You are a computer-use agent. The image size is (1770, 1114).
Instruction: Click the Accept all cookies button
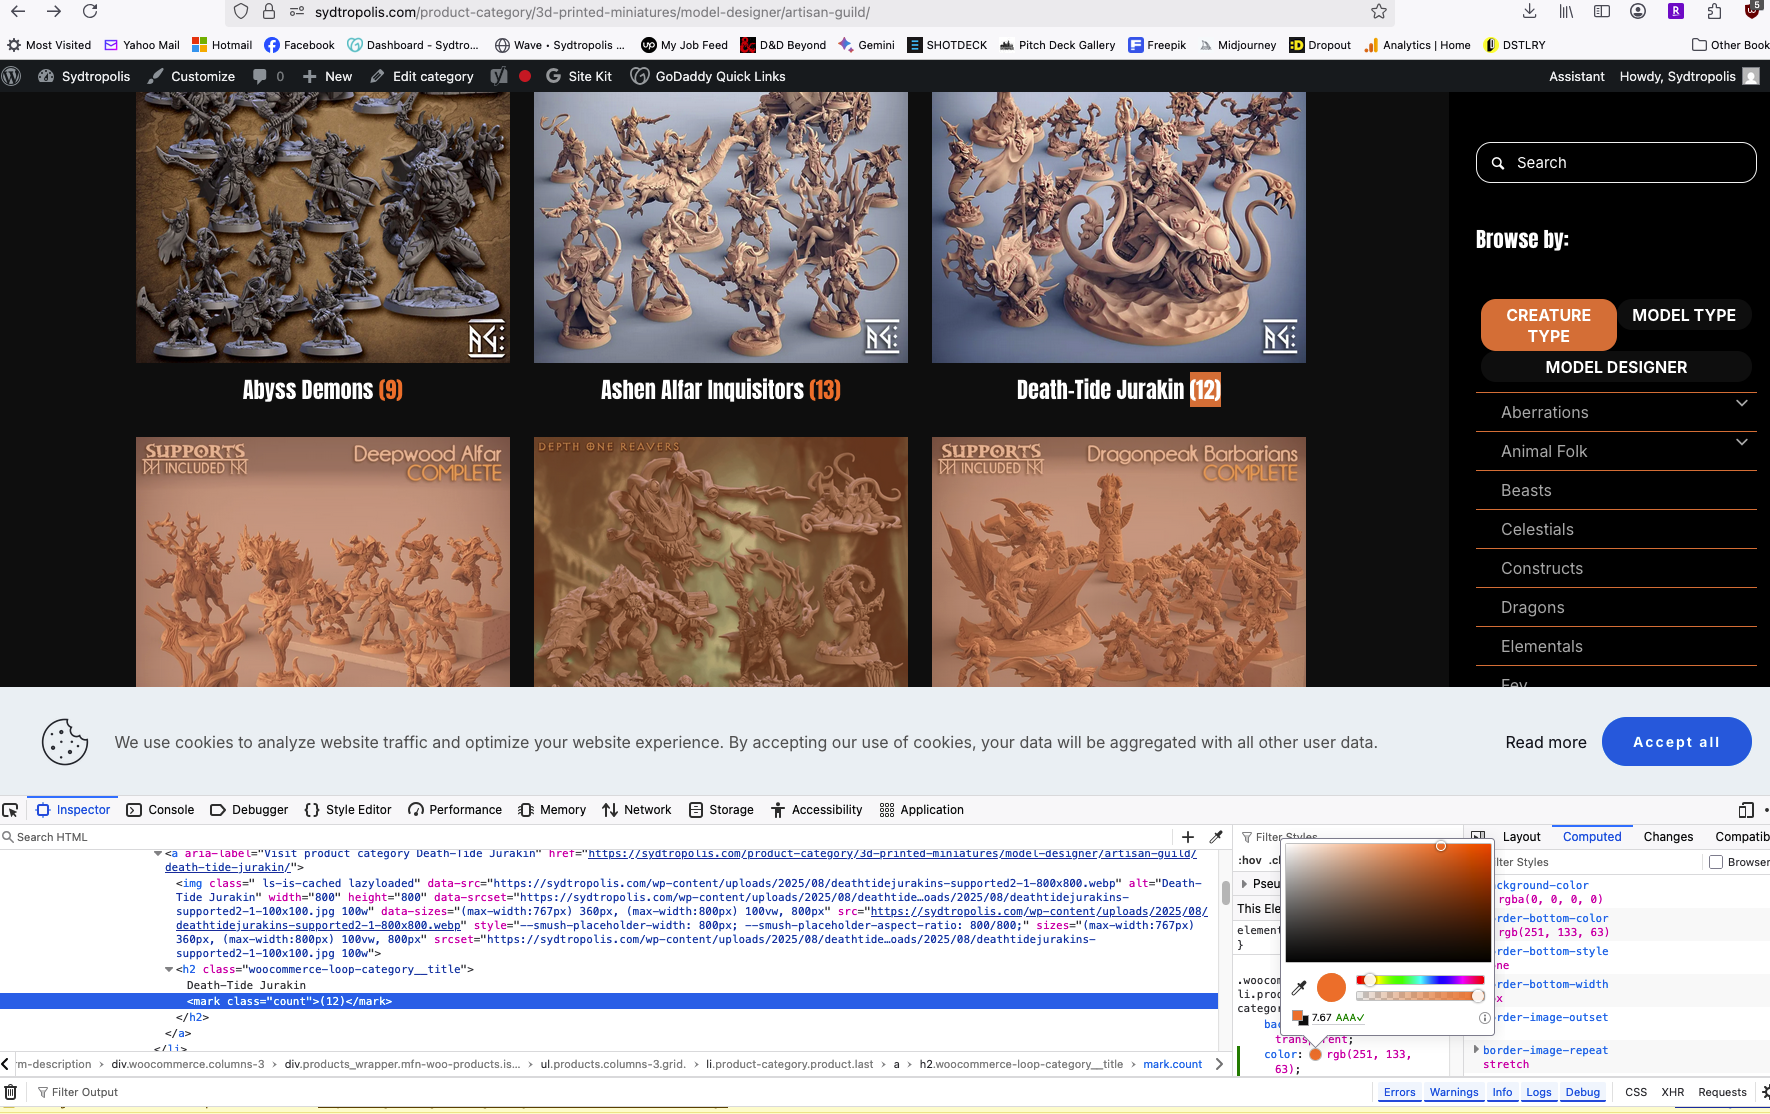(1676, 742)
